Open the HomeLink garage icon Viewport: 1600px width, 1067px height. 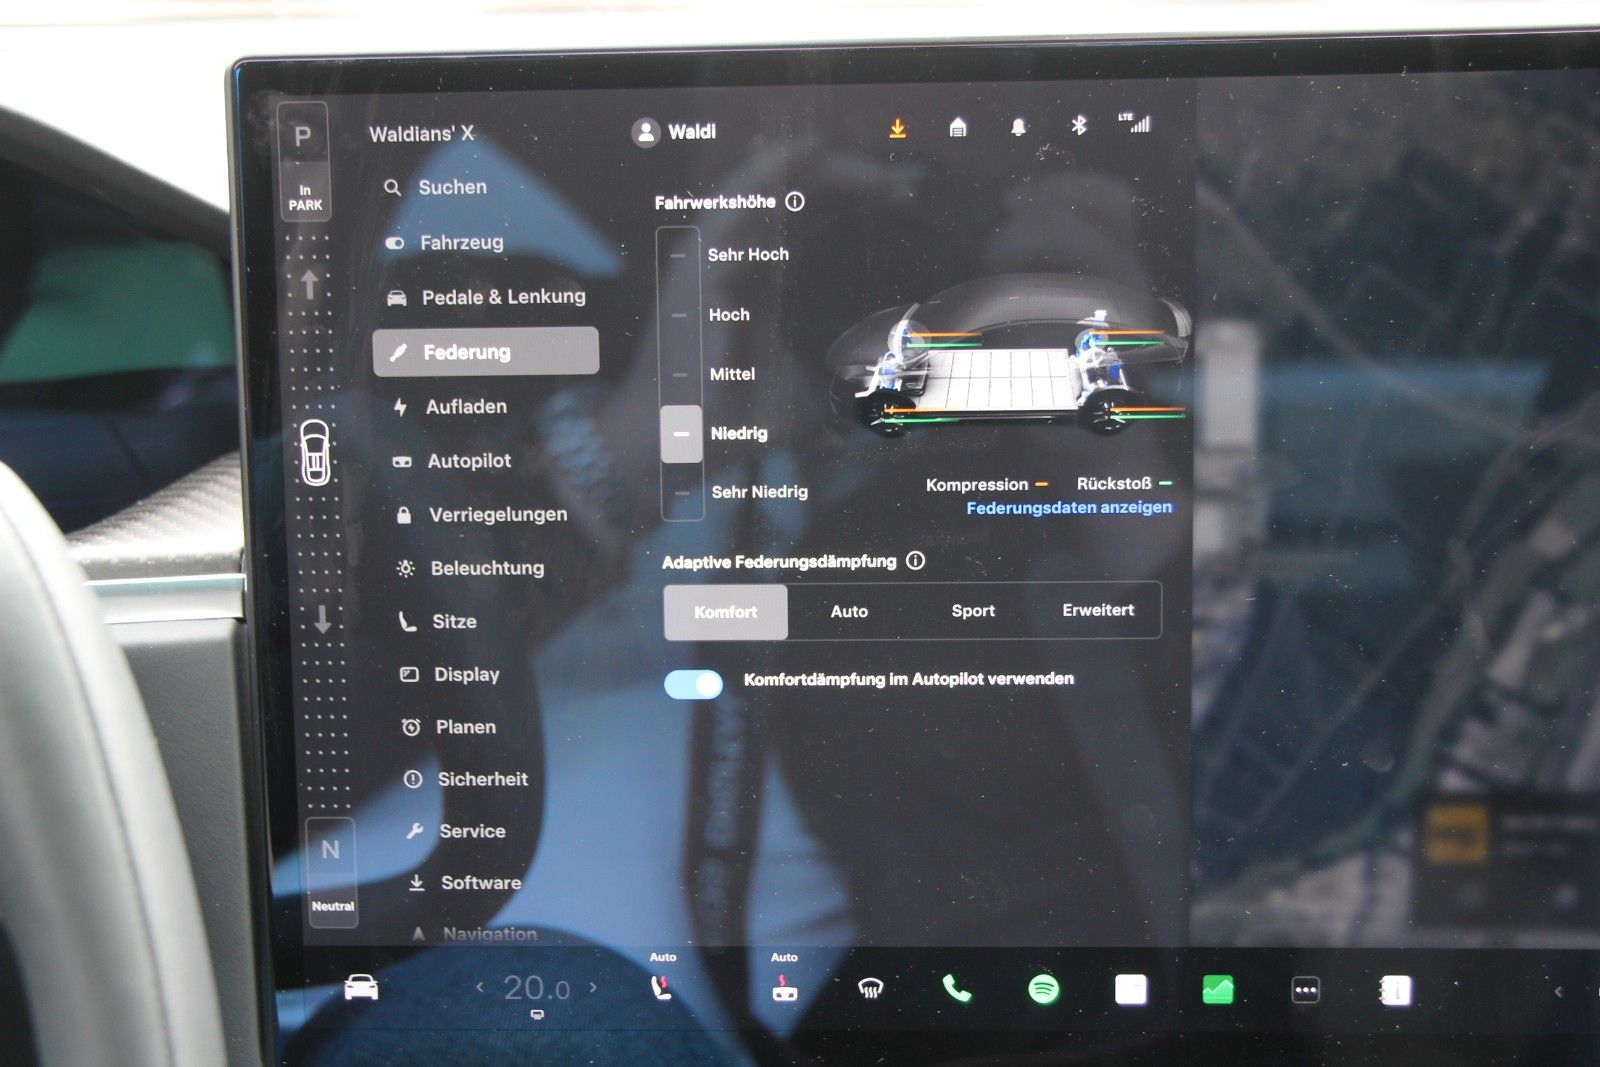tap(957, 127)
